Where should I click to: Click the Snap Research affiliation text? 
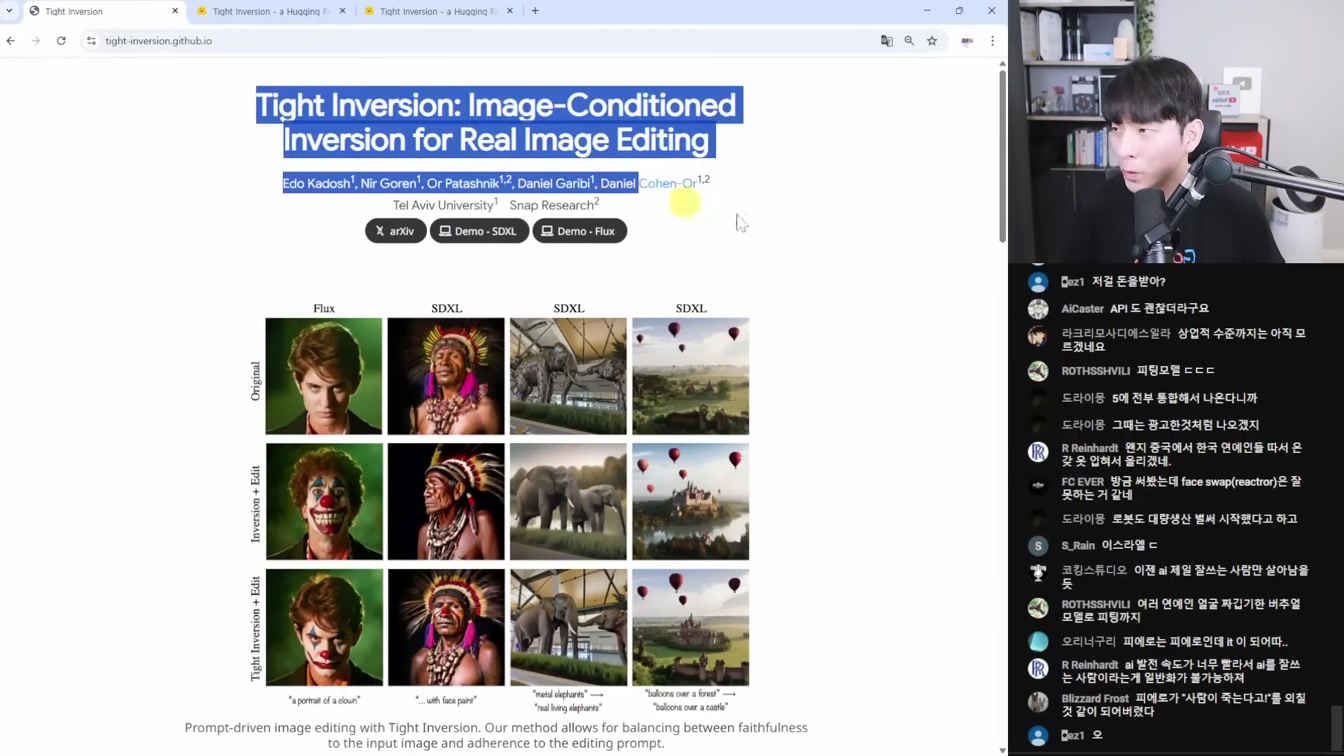click(x=554, y=205)
